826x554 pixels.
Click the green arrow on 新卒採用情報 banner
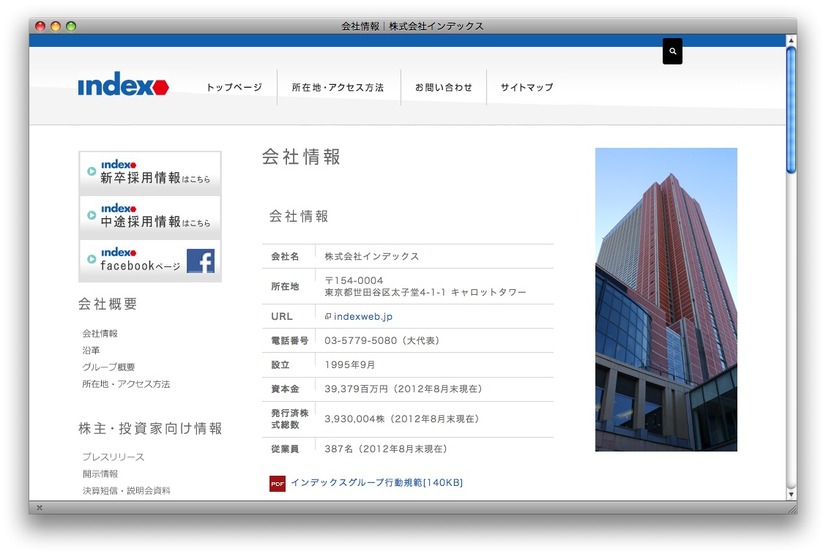click(92, 171)
